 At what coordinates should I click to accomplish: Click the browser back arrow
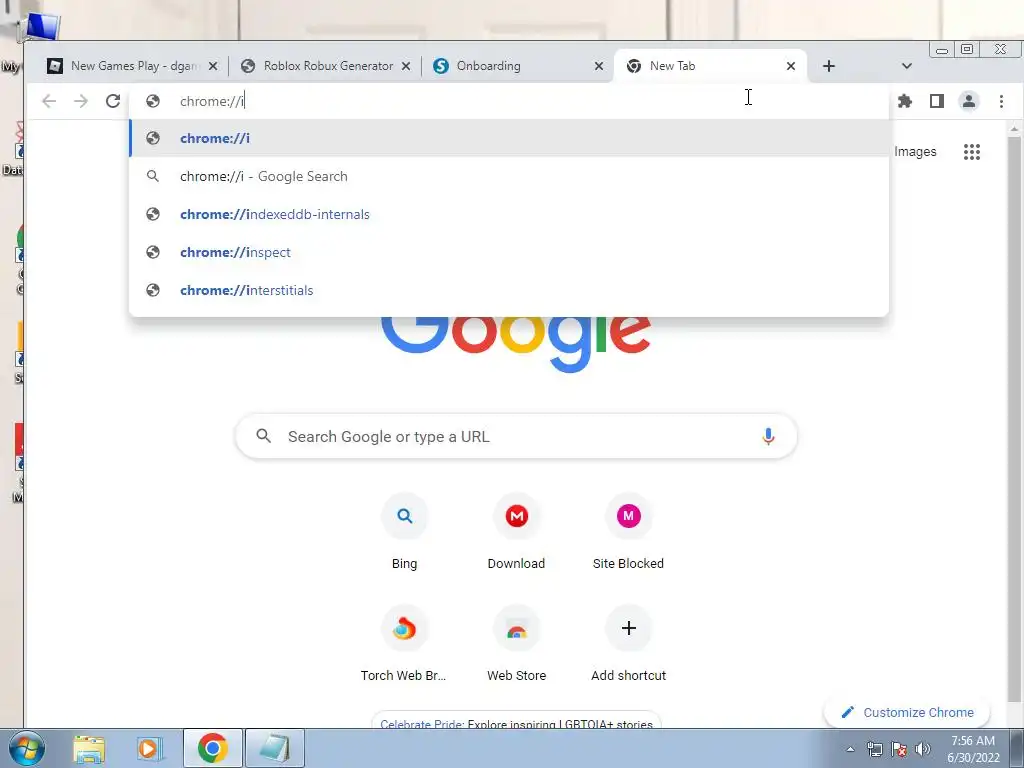click(49, 101)
